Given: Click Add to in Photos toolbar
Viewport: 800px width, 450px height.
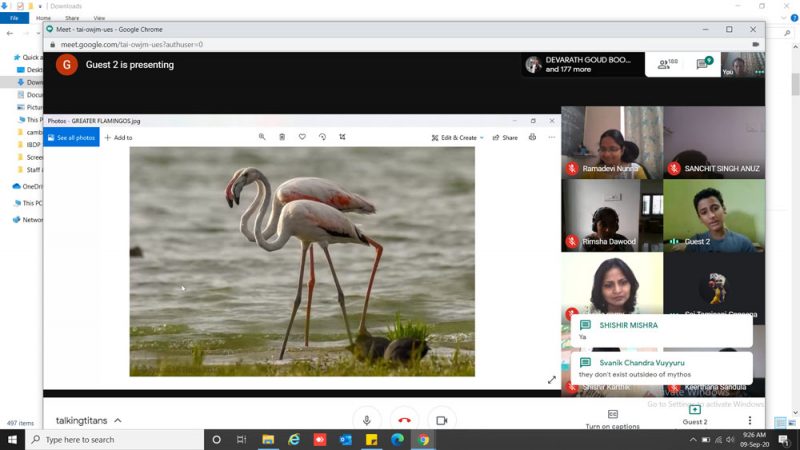Looking at the screenshot, I should (118, 137).
